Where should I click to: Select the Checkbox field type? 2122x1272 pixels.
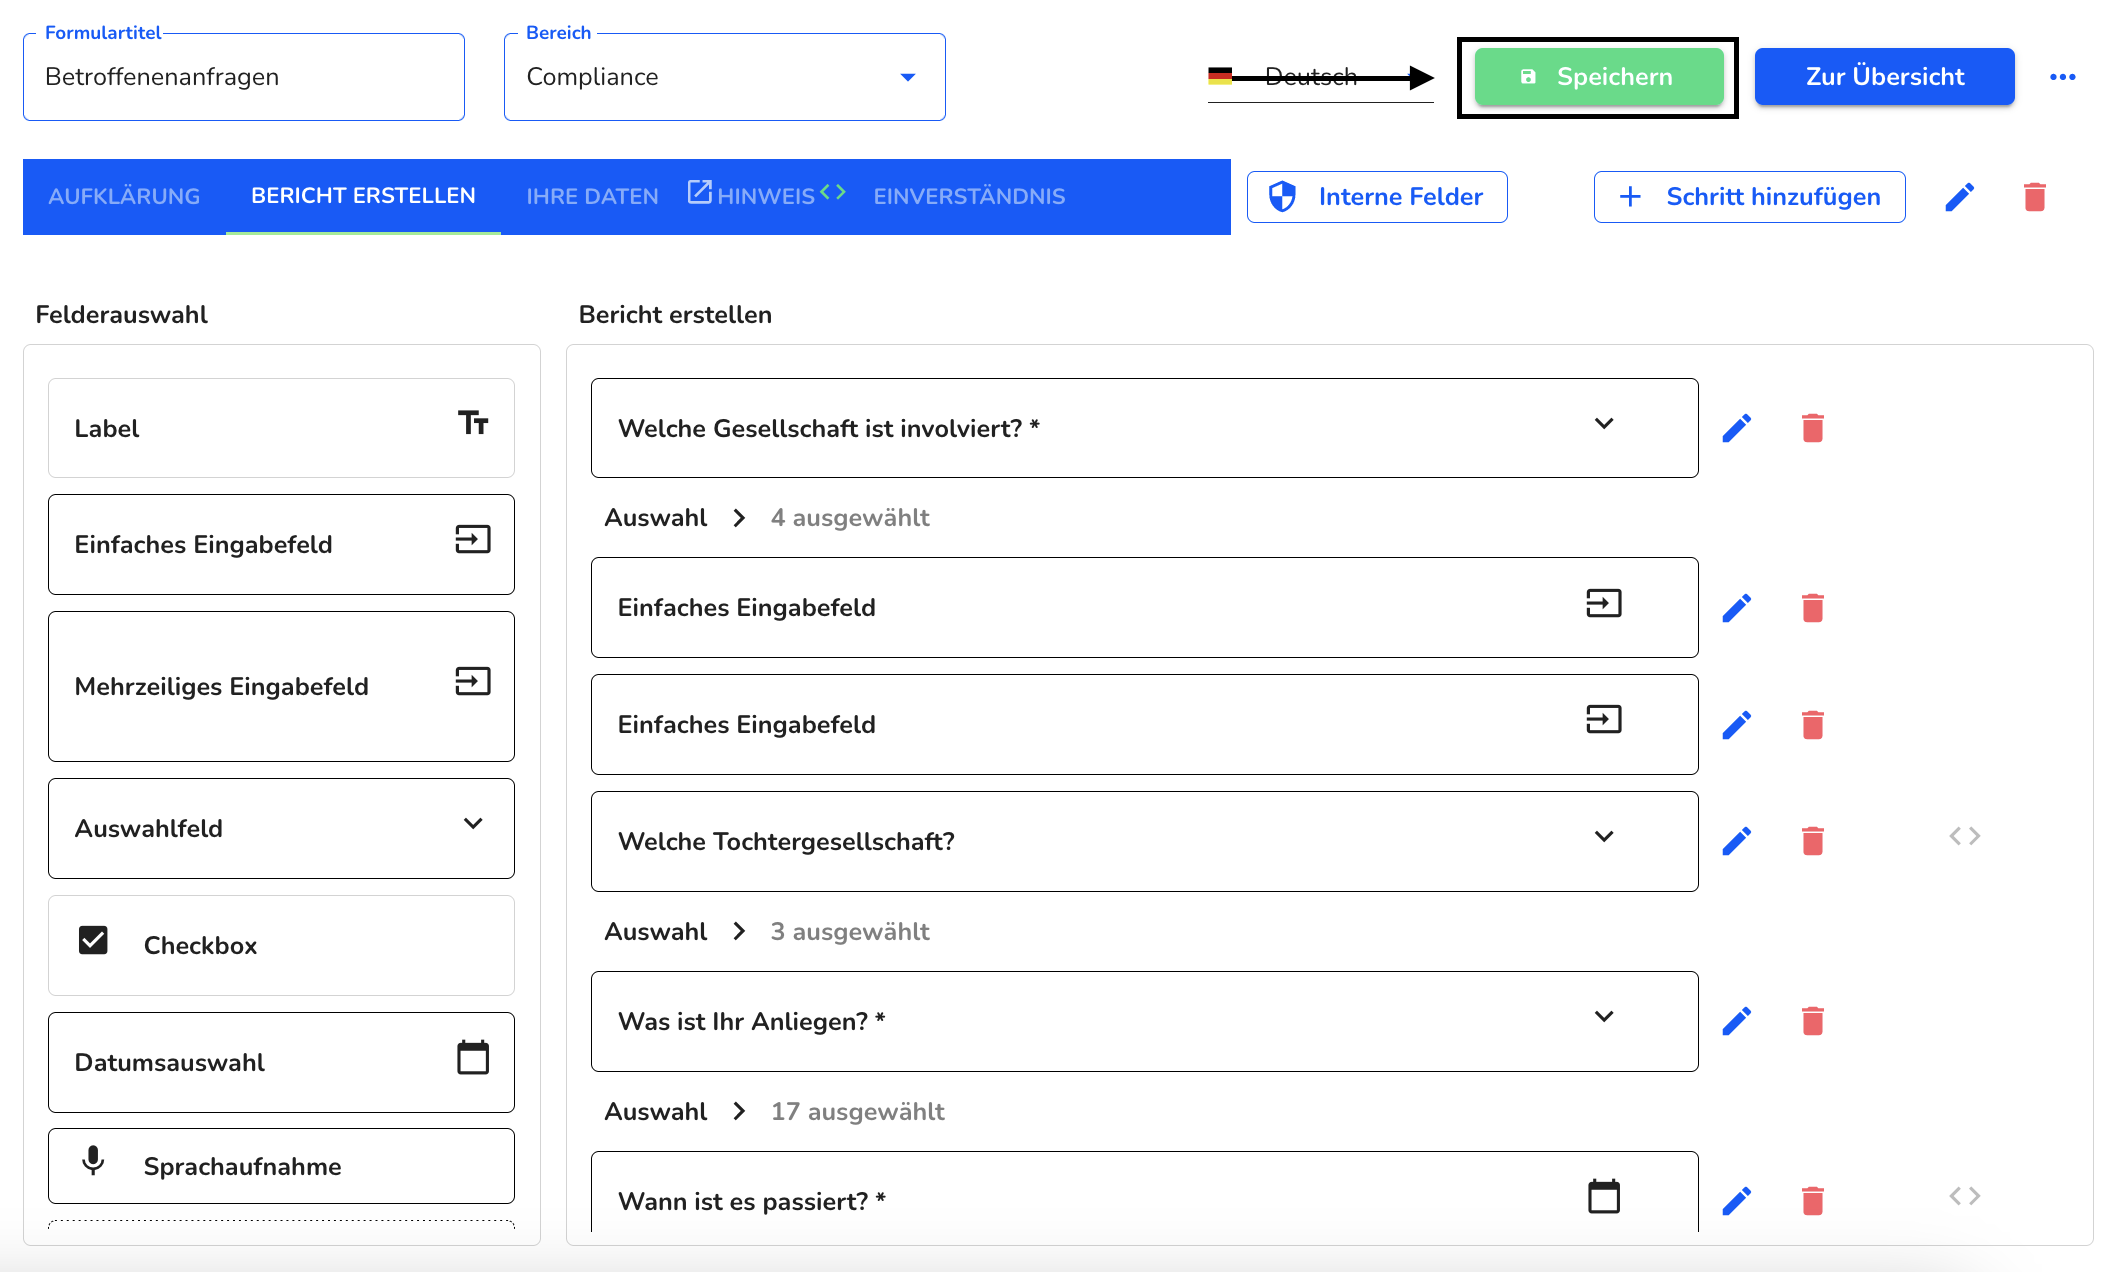pyautogui.click(x=278, y=945)
